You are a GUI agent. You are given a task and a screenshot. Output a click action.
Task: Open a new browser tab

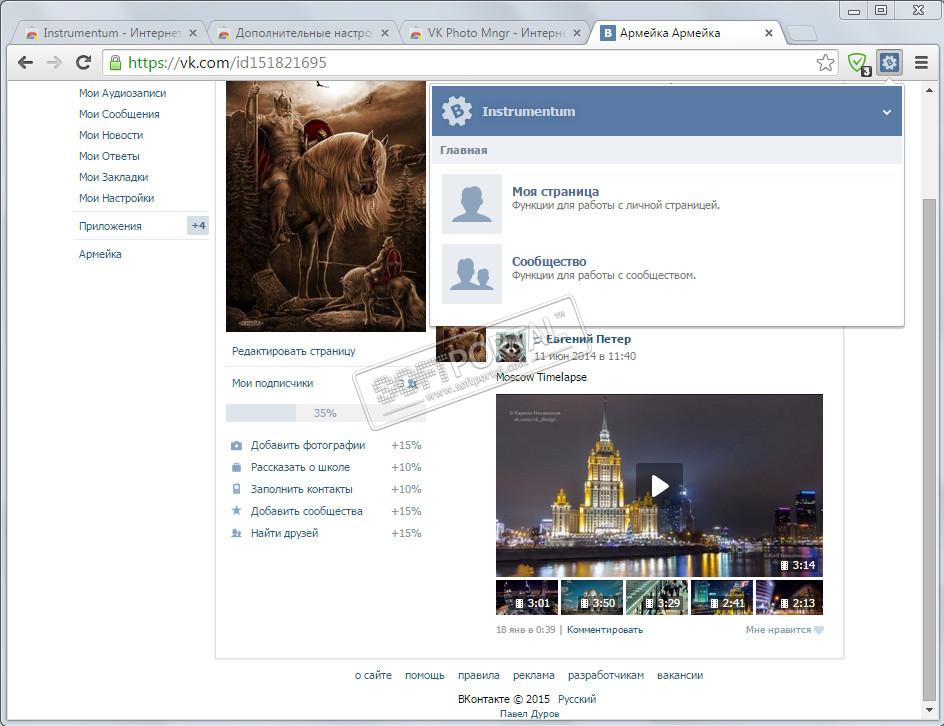click(801, 33)
